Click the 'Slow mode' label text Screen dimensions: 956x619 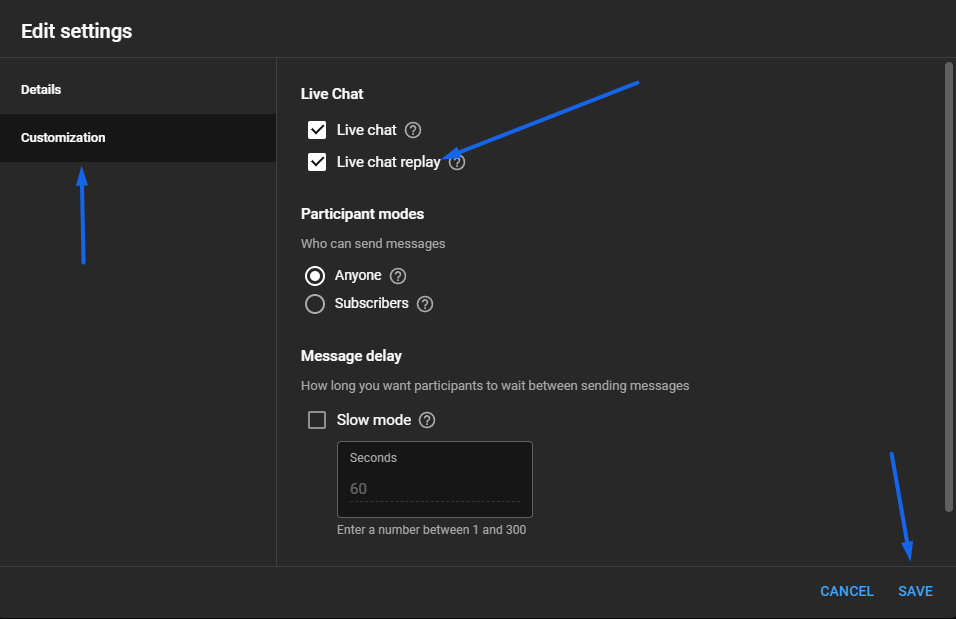tap(374, 420)
